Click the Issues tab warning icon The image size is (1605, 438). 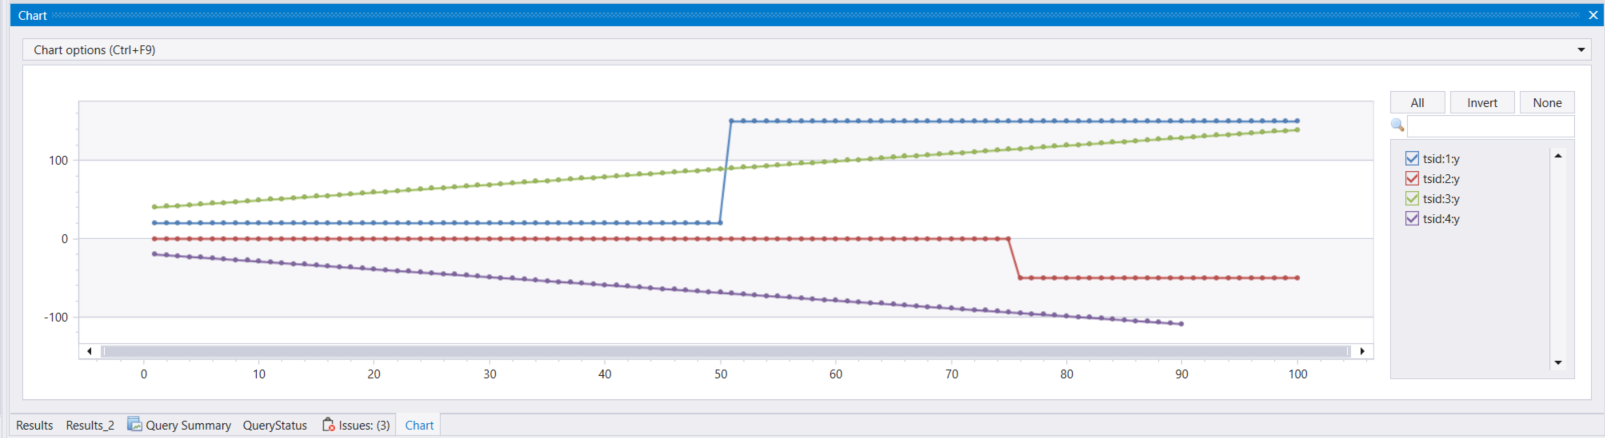[328, 424]
